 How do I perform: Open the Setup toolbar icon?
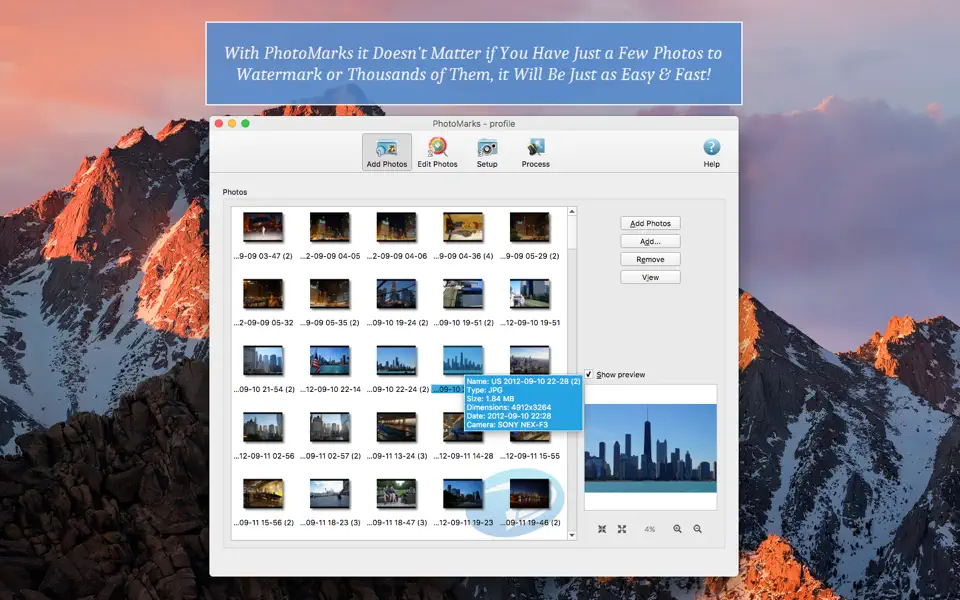[x=487, y=150]
